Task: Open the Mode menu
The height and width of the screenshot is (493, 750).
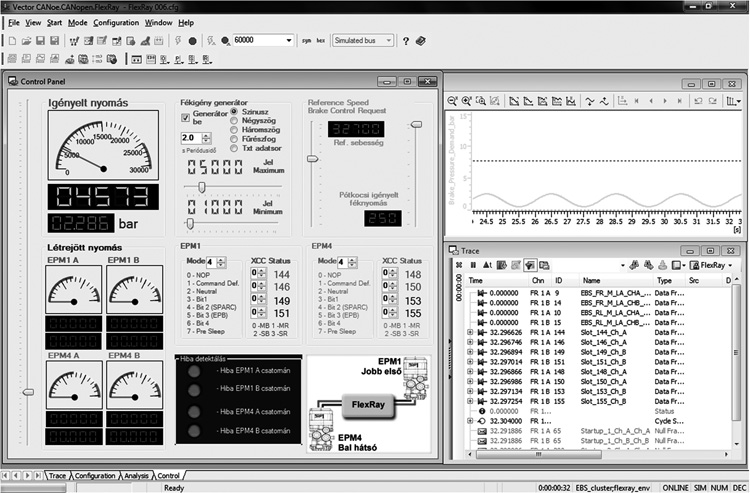Action: tap(77, 22)
